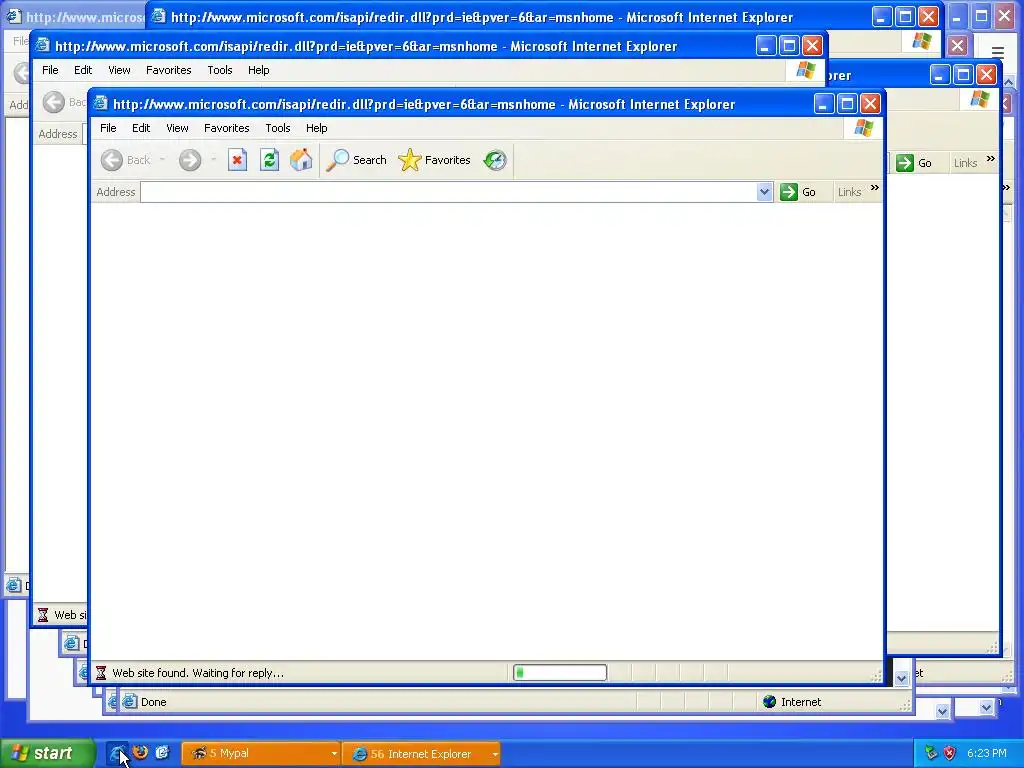Click the Address input field in front window
This screenshot has height=768, width=1024.
[x=449, y=192]
